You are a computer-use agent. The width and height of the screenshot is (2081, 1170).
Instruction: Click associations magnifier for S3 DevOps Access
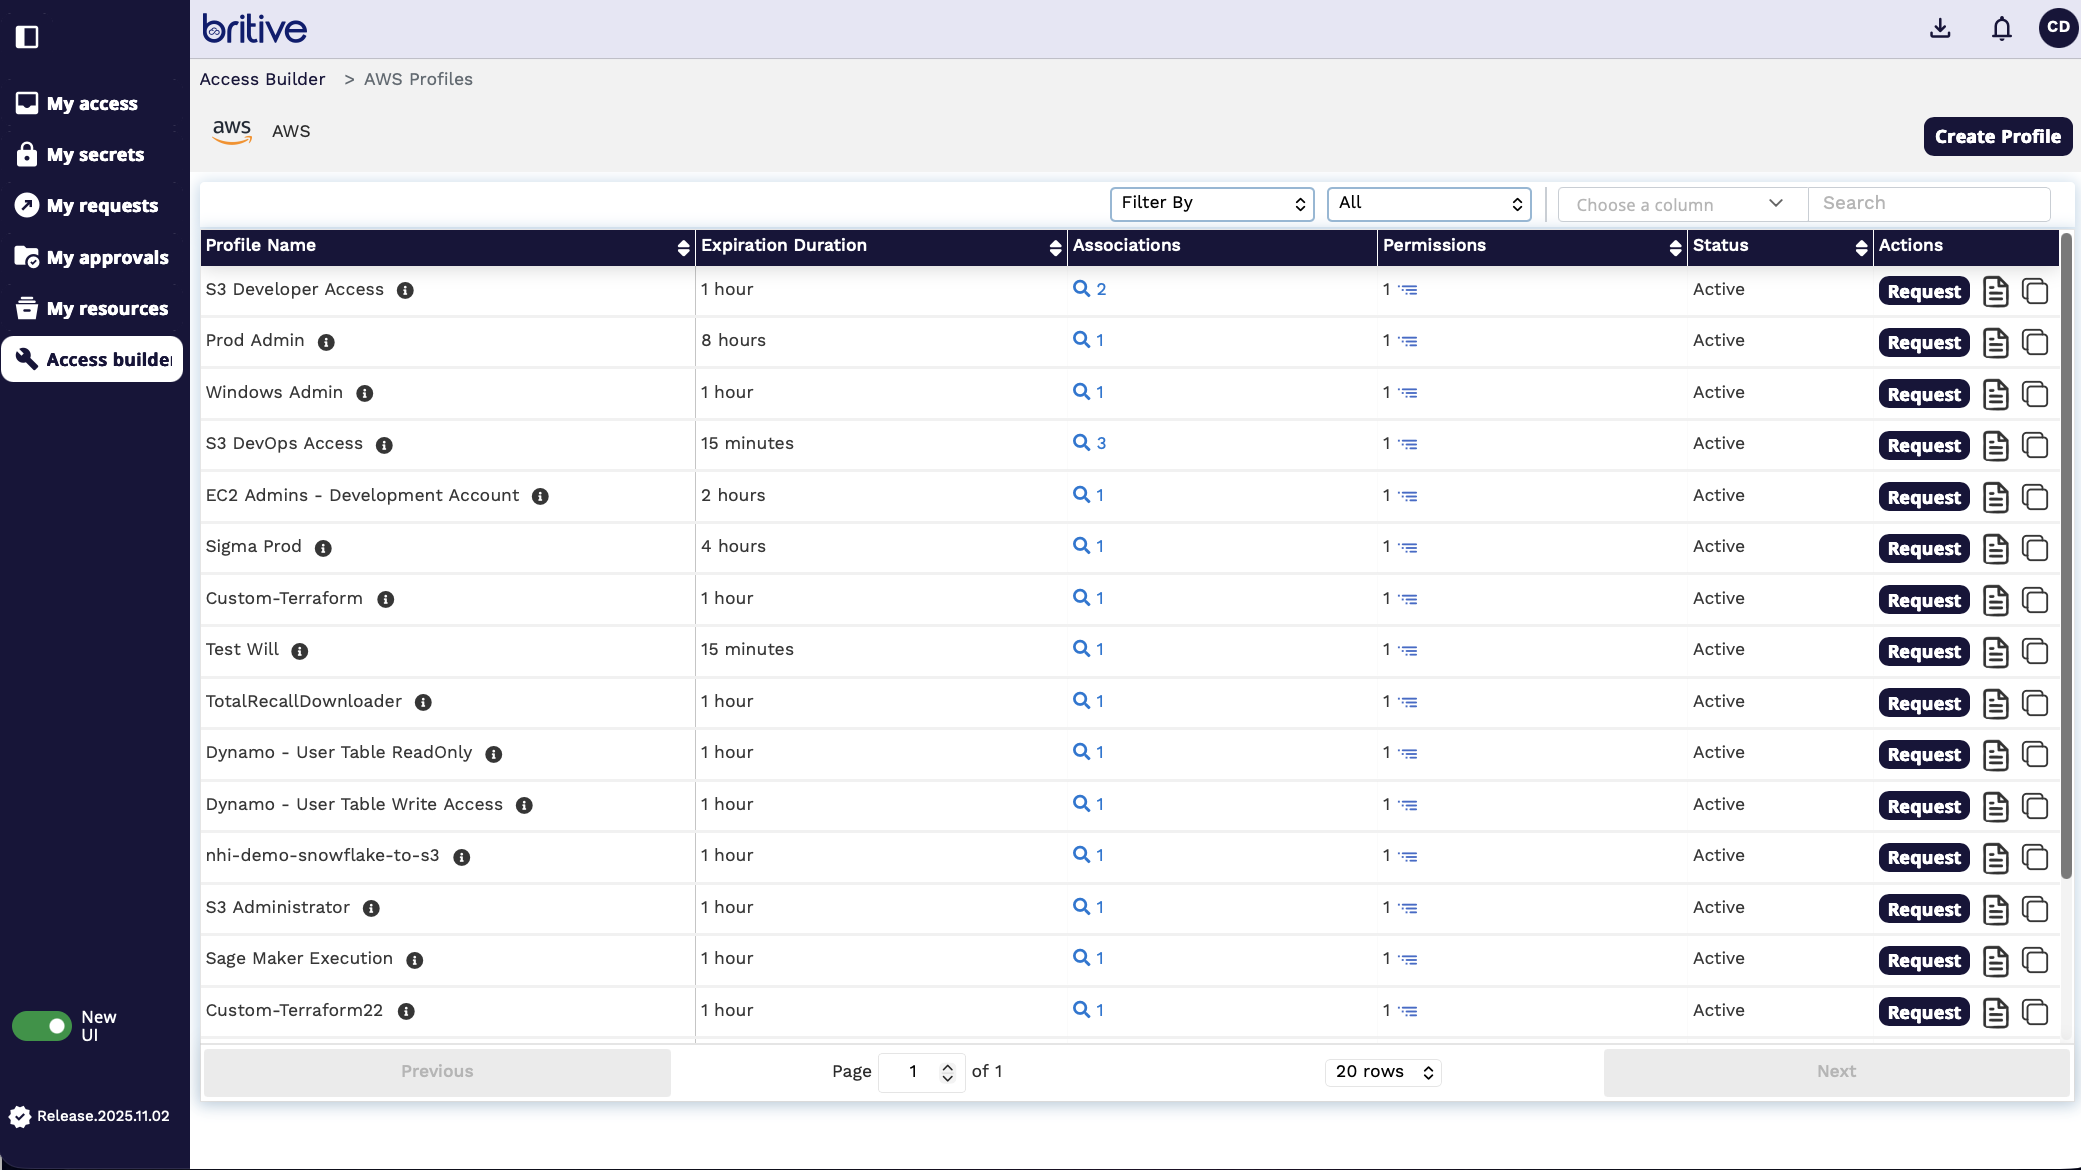coord(1081,442)
